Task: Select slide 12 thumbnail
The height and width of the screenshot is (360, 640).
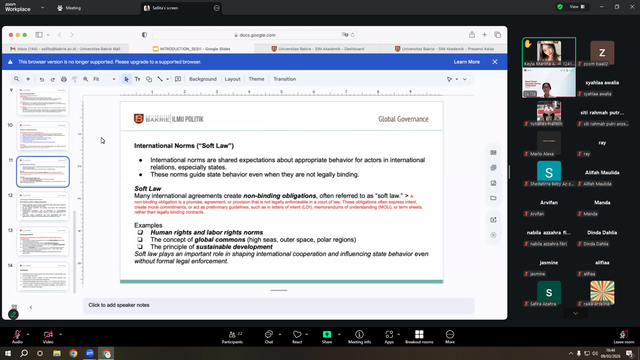Action: click(x=43, y=207)
